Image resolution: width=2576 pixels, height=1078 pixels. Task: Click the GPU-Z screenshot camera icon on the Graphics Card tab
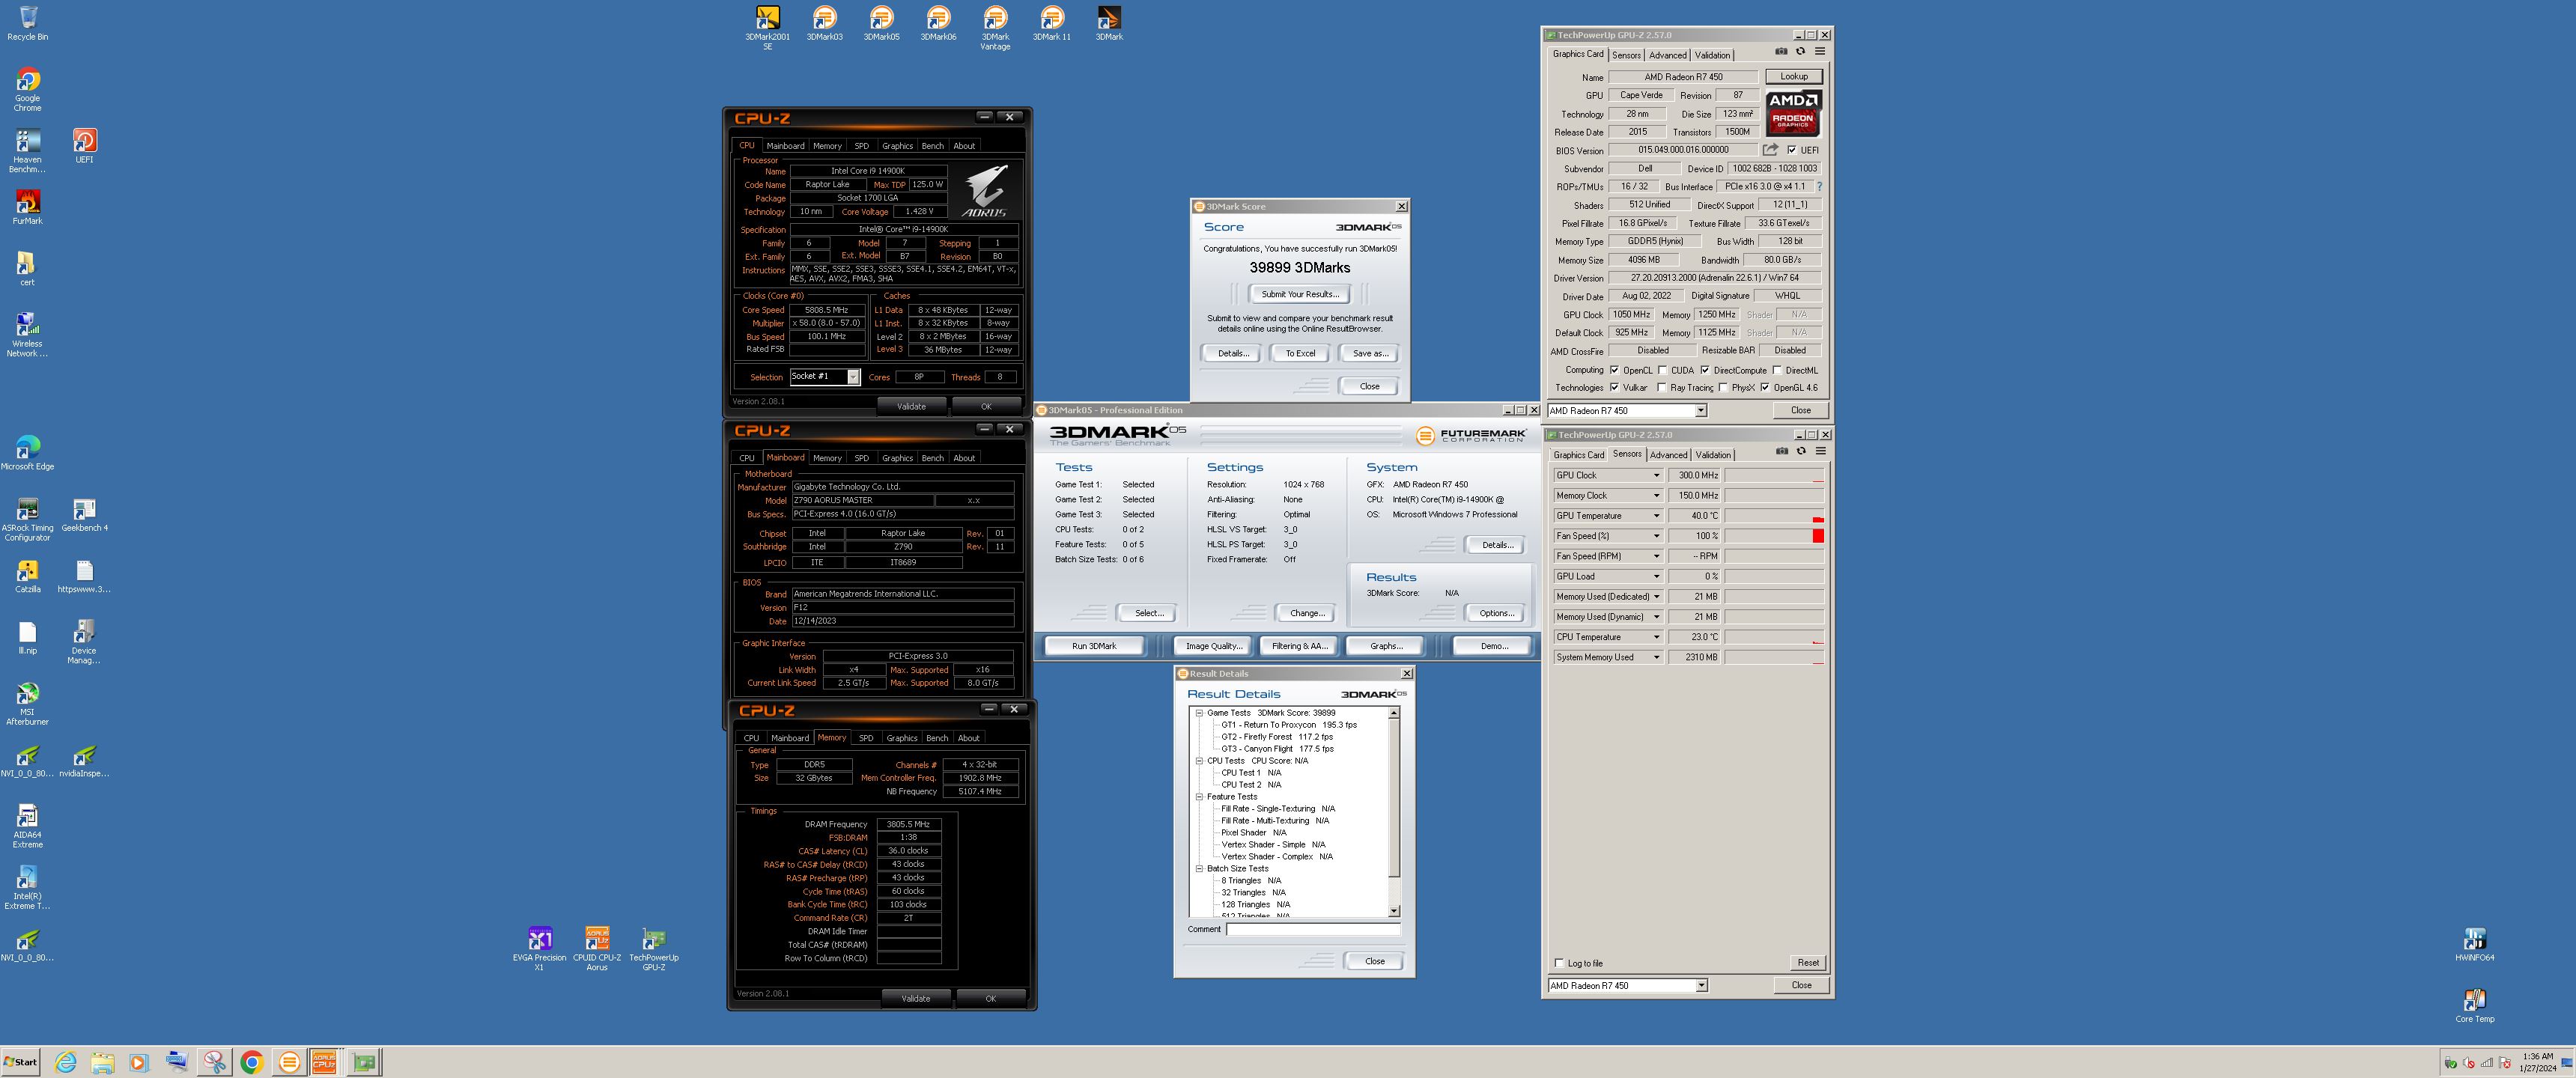point(1781,52)
